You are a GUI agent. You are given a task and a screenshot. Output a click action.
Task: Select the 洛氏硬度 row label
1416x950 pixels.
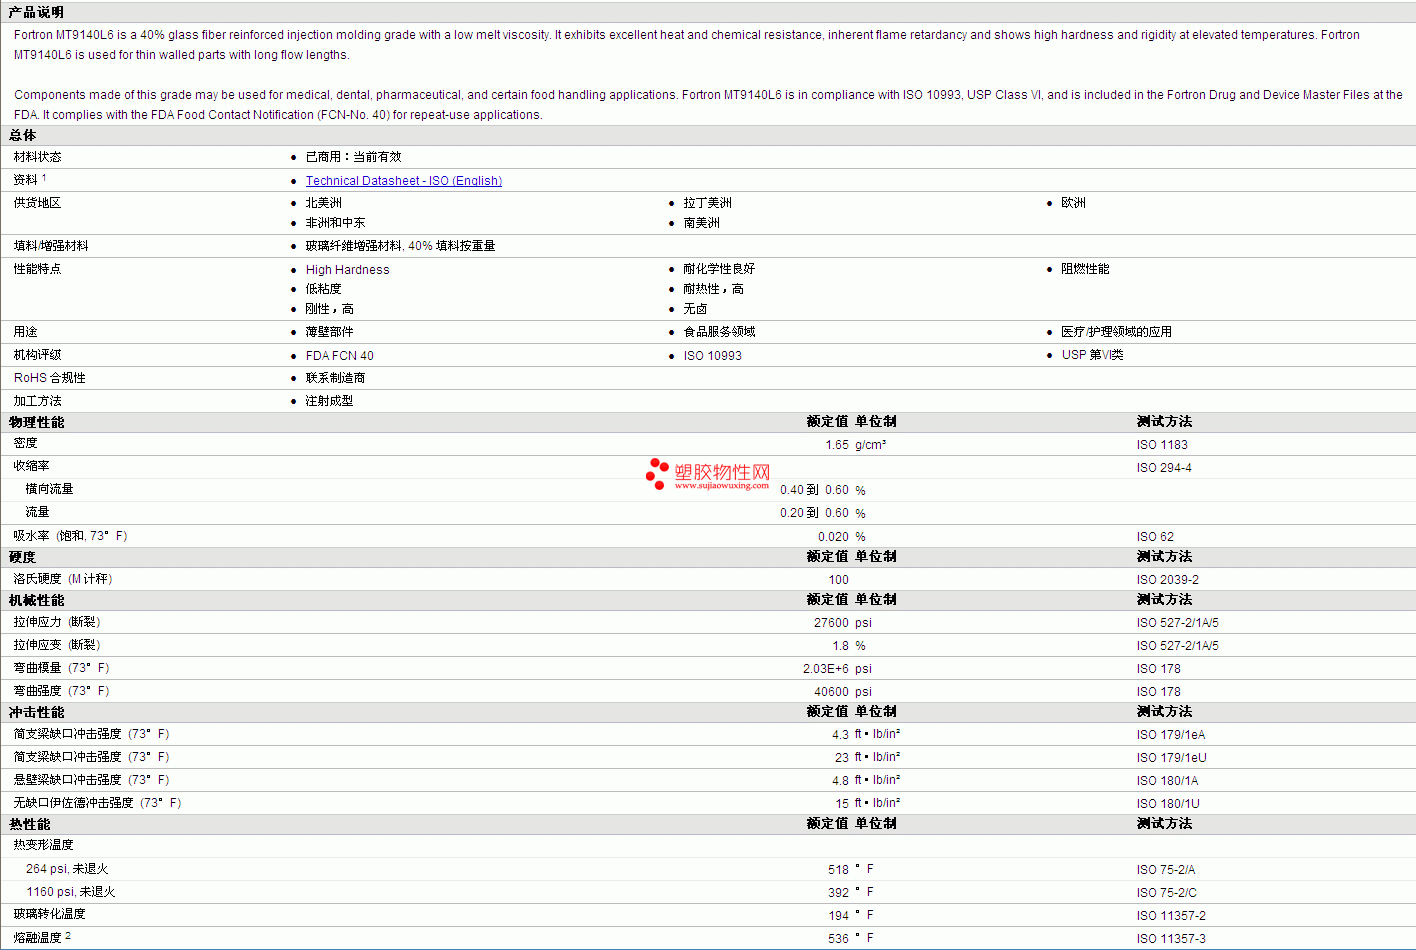point(62,579)
